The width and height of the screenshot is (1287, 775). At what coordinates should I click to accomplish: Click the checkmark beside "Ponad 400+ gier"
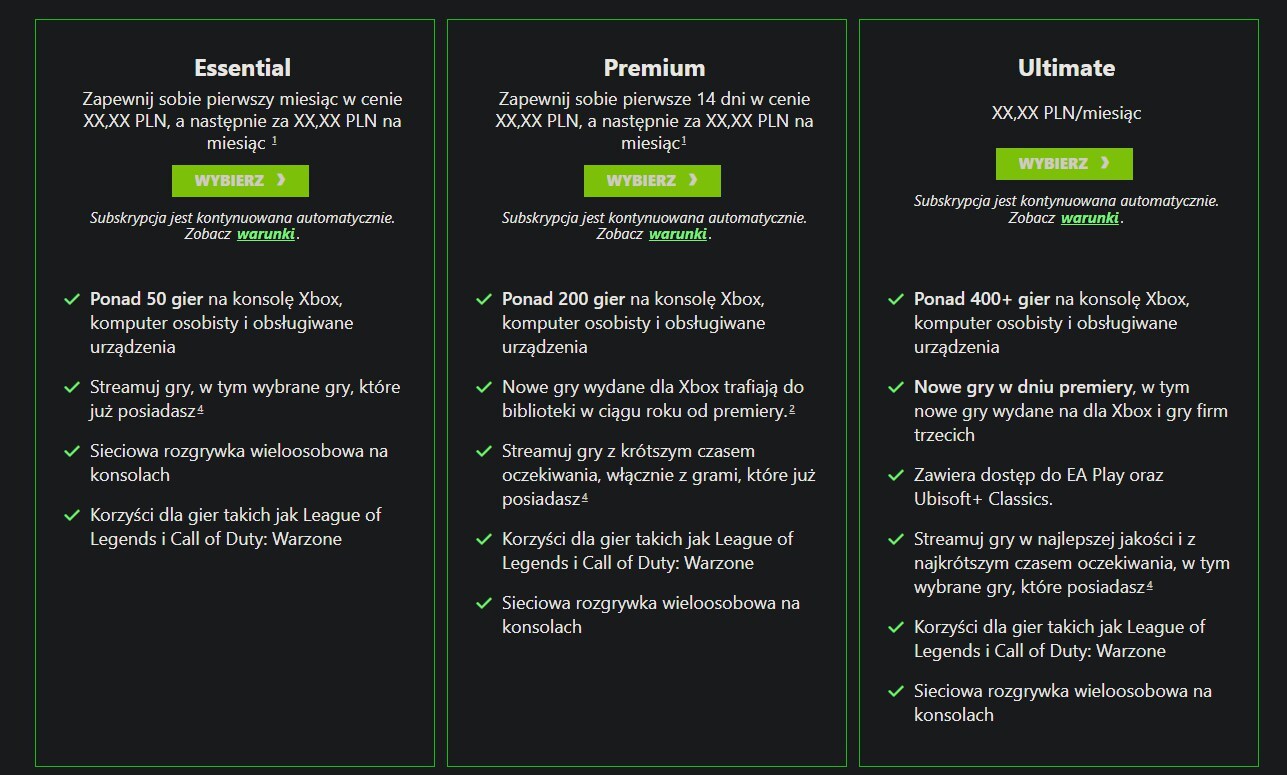pos(896,299)
